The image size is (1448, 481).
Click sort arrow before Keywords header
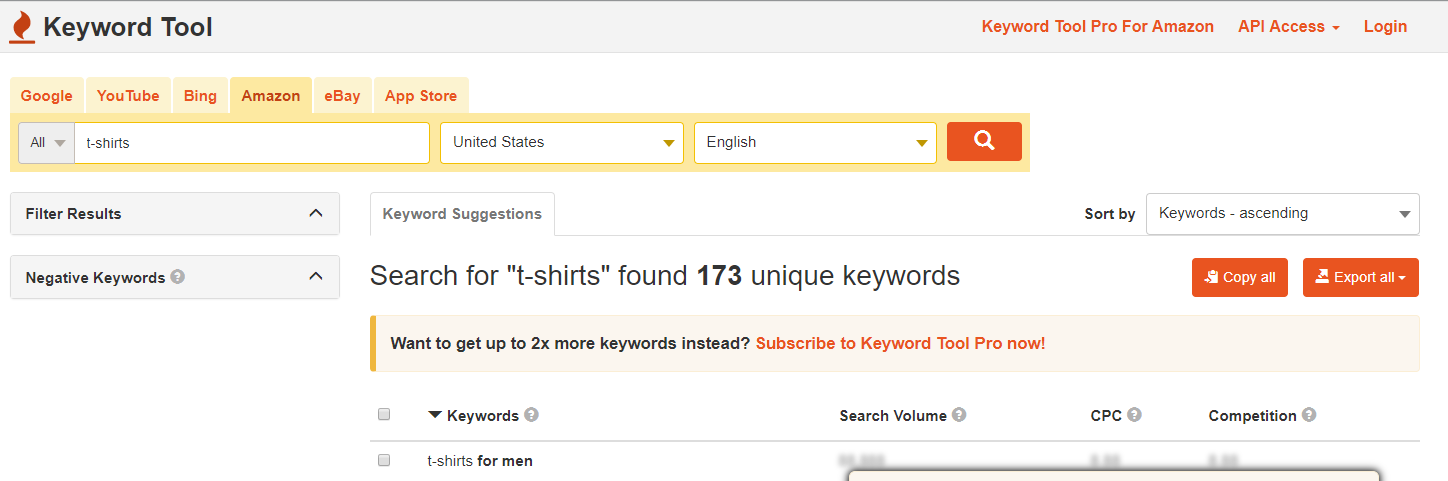[x=435, y=415]
